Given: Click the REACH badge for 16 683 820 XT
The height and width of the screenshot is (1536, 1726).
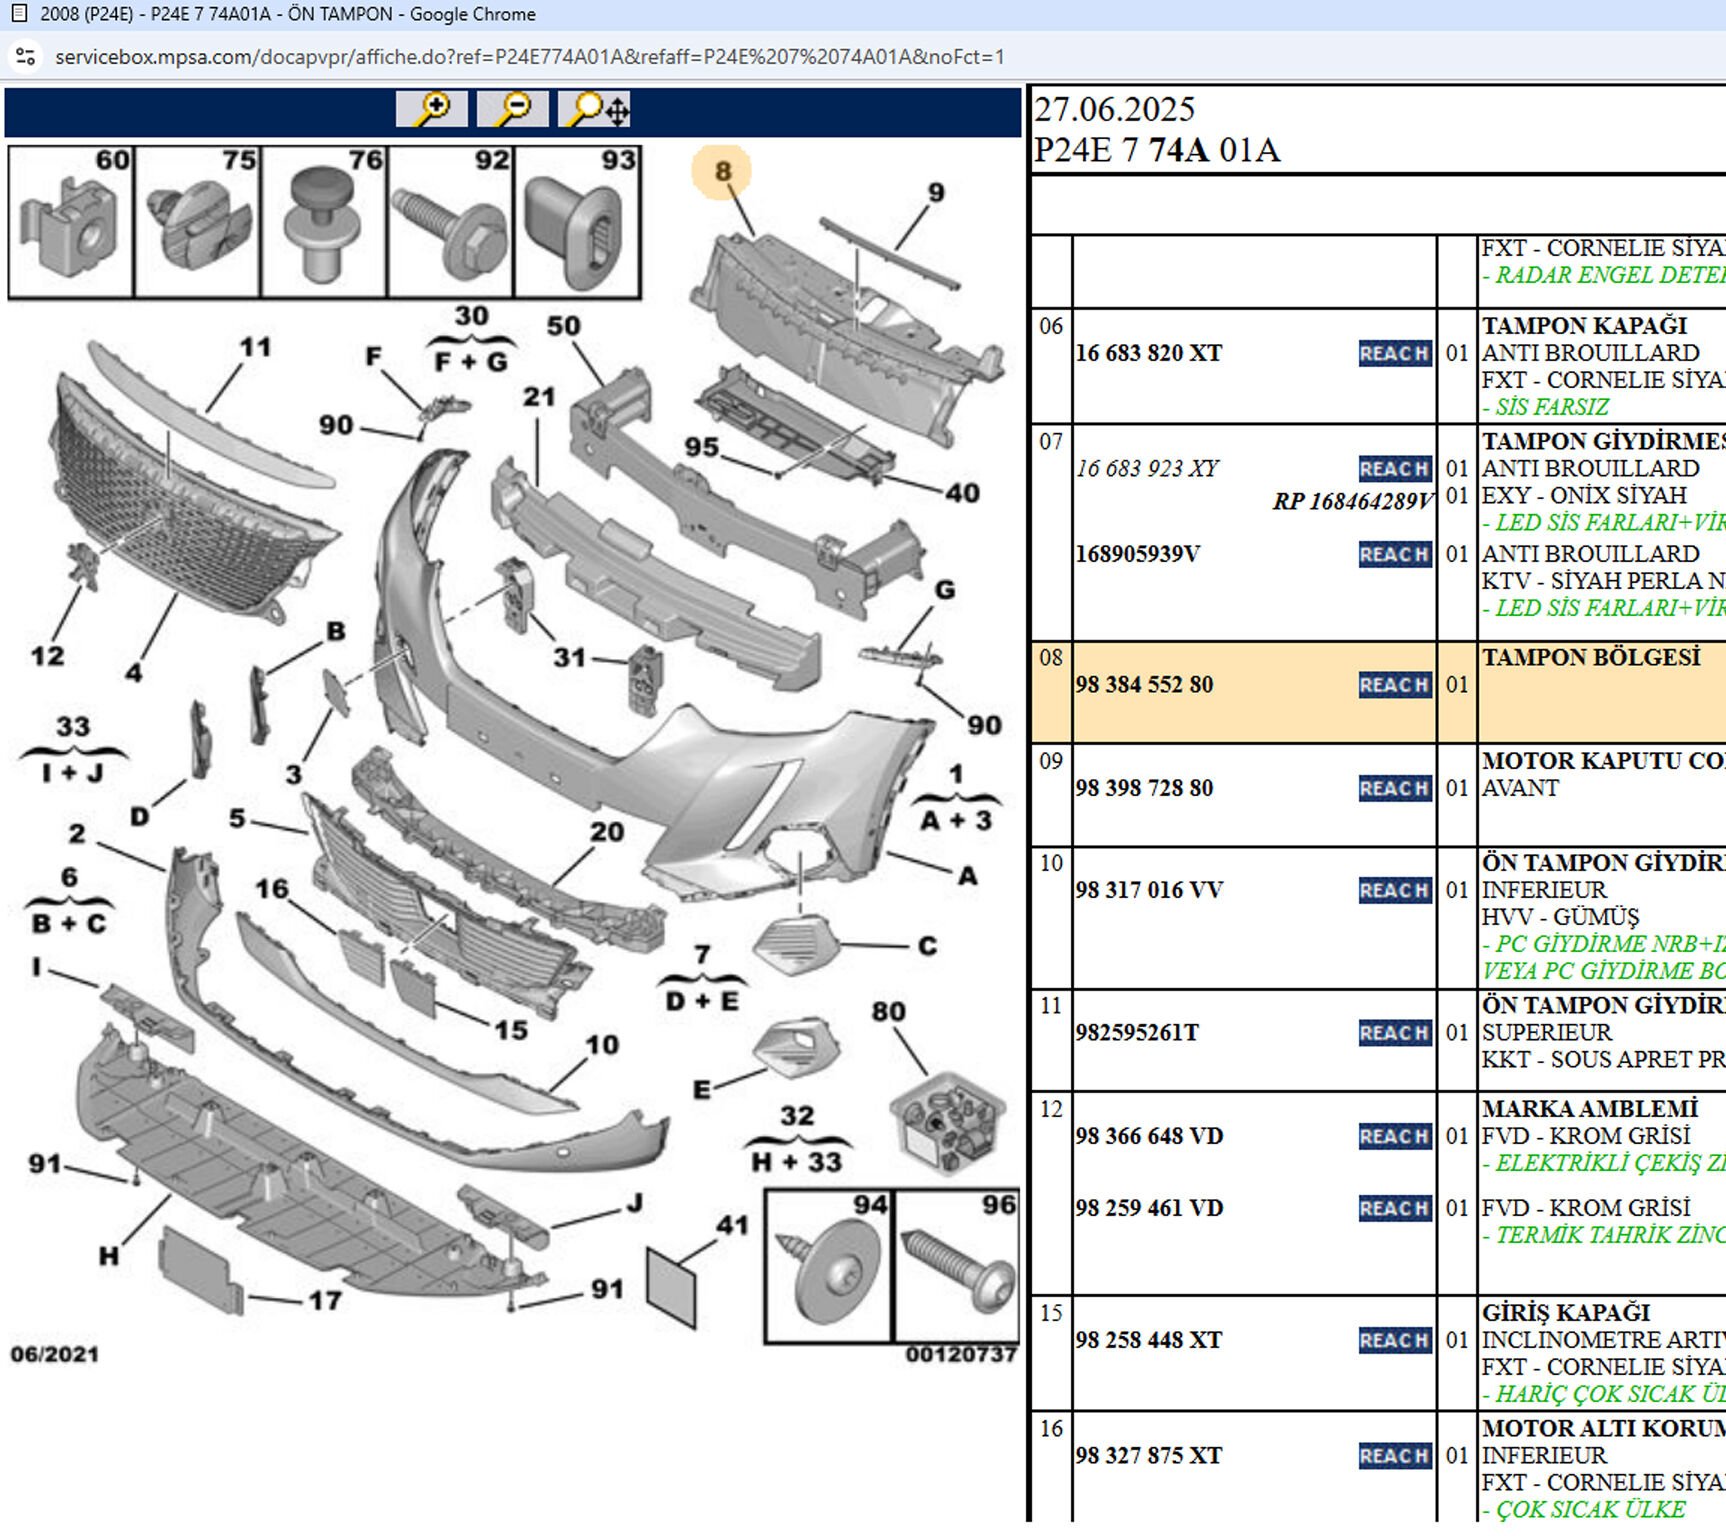Looking at the screenshot, I should pyautogui.click(x=1394, y=353).
